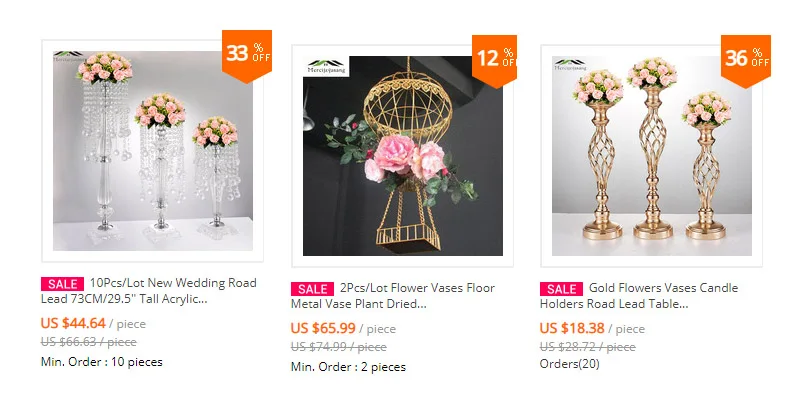Click the Orders(20) count

click(569, 364)
